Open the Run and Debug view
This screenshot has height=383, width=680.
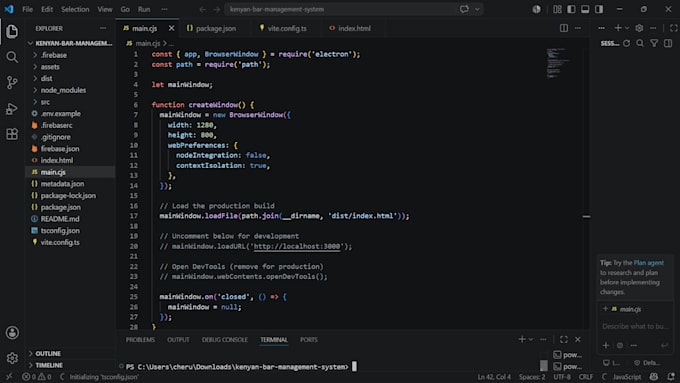[x=12, y=108]
